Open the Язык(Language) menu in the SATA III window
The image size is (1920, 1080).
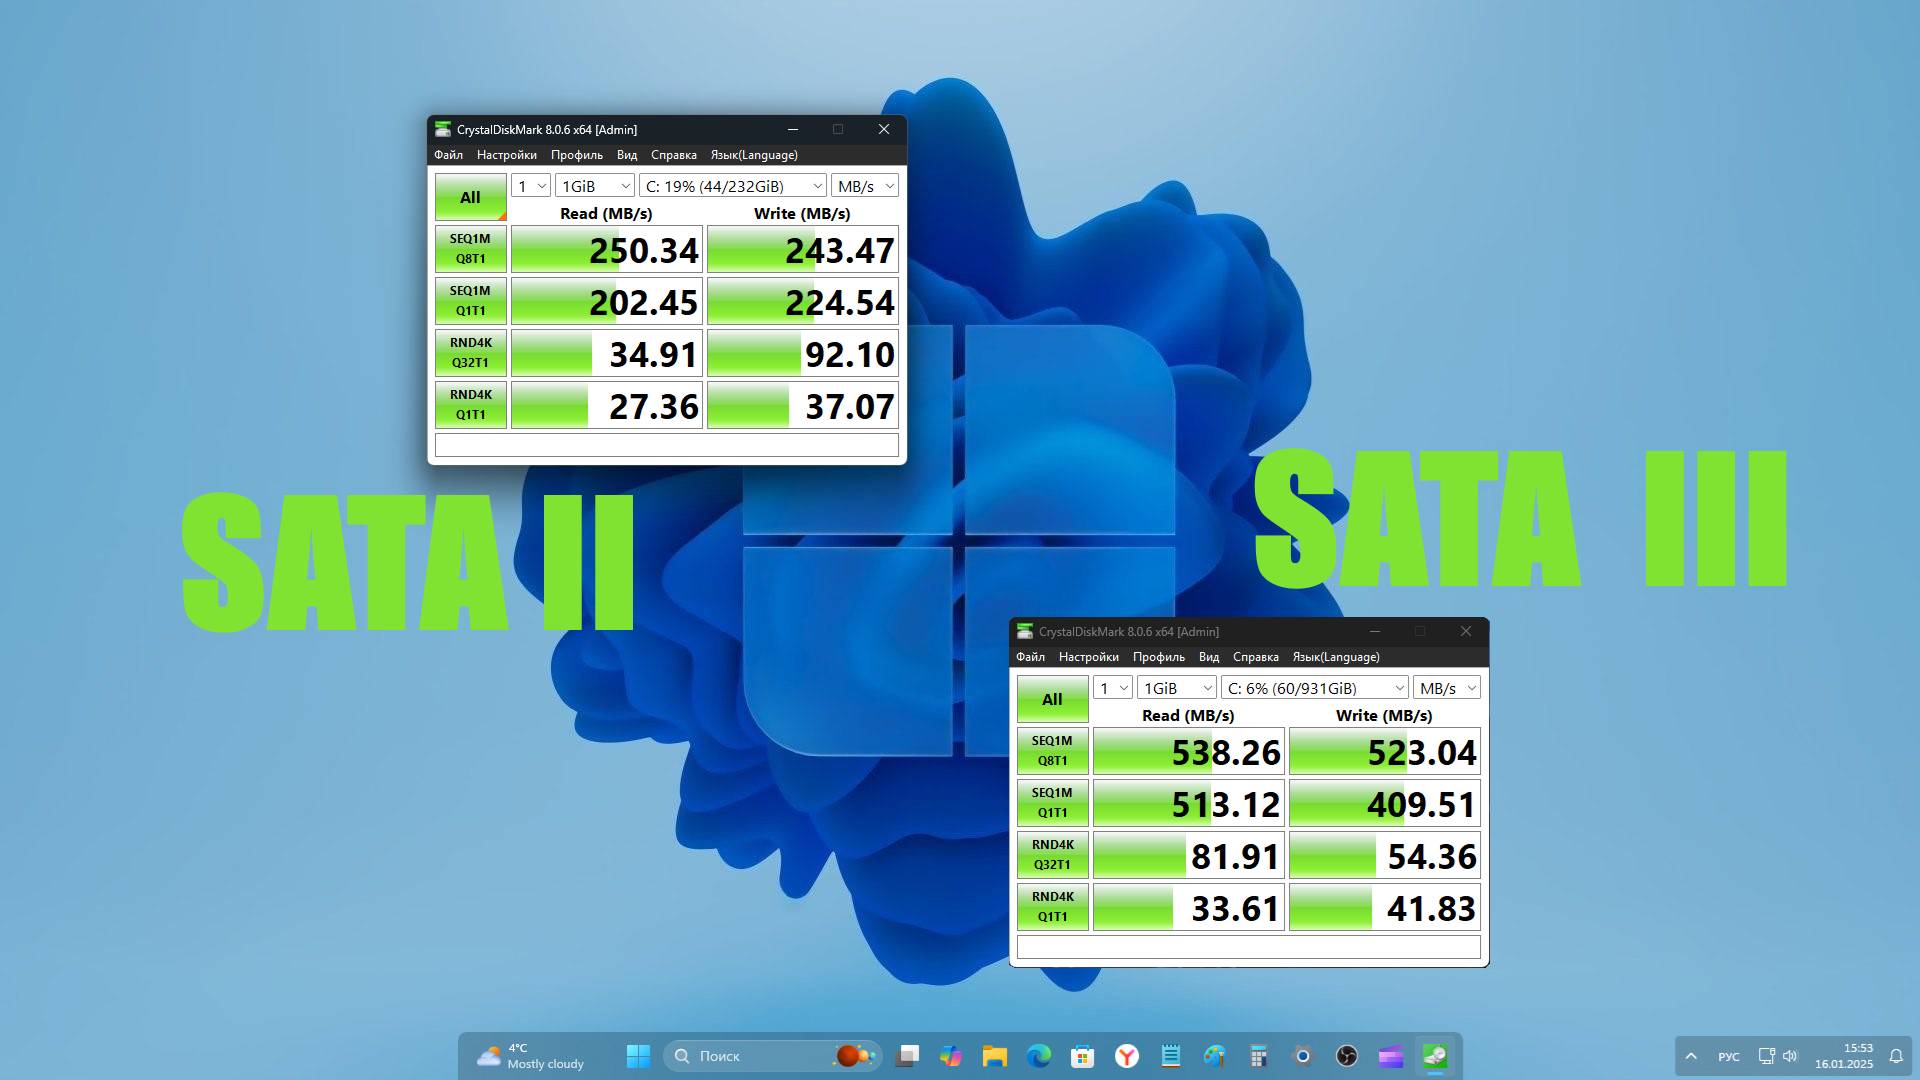click(1336, 657)
